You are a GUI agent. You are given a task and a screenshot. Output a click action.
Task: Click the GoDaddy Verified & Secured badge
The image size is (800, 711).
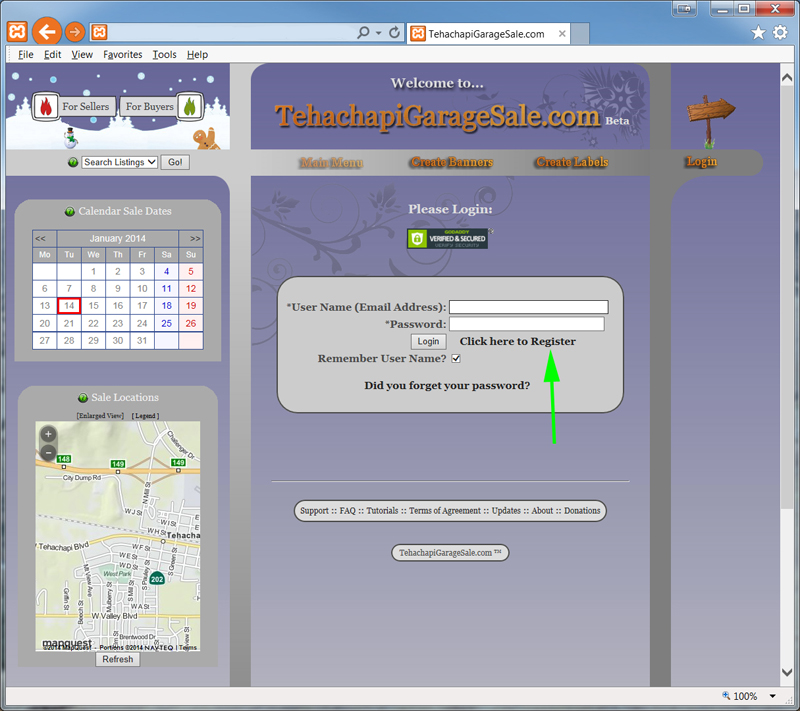click(x=447, y=239)
